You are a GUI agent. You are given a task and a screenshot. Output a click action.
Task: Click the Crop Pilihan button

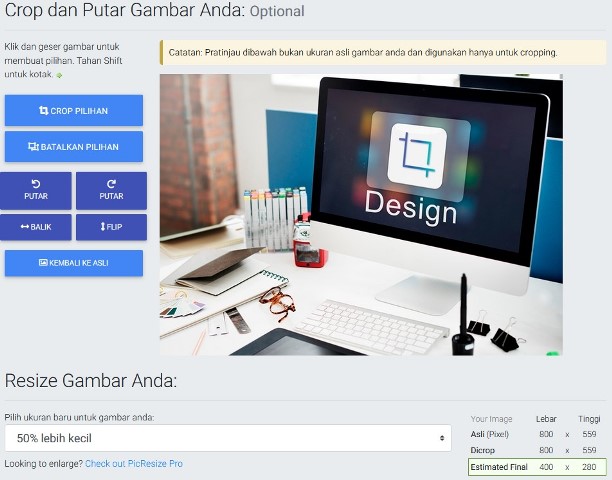coord(74,110)
